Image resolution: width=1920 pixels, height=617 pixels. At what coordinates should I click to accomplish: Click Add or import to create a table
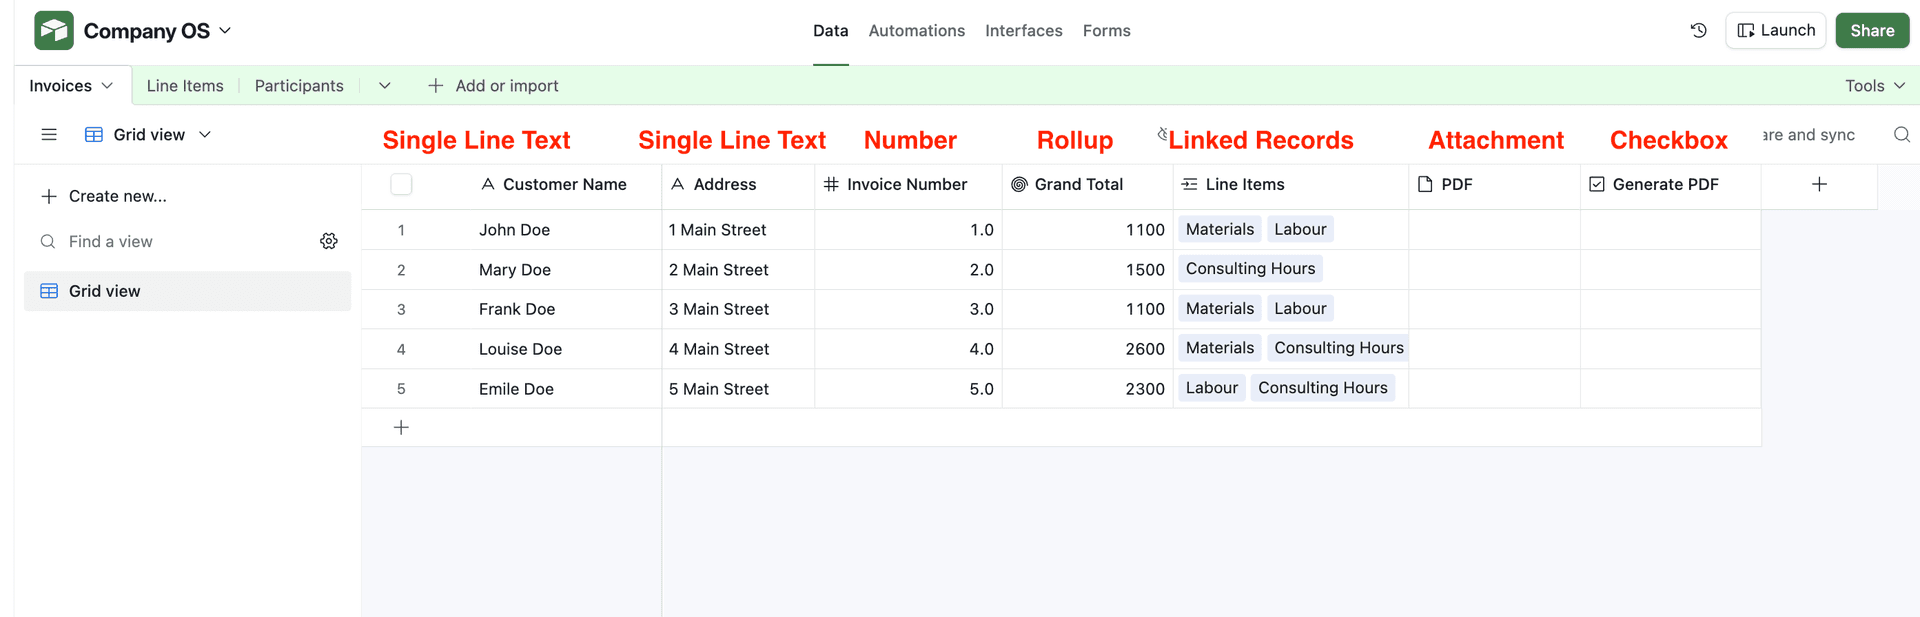click(494, 85)
